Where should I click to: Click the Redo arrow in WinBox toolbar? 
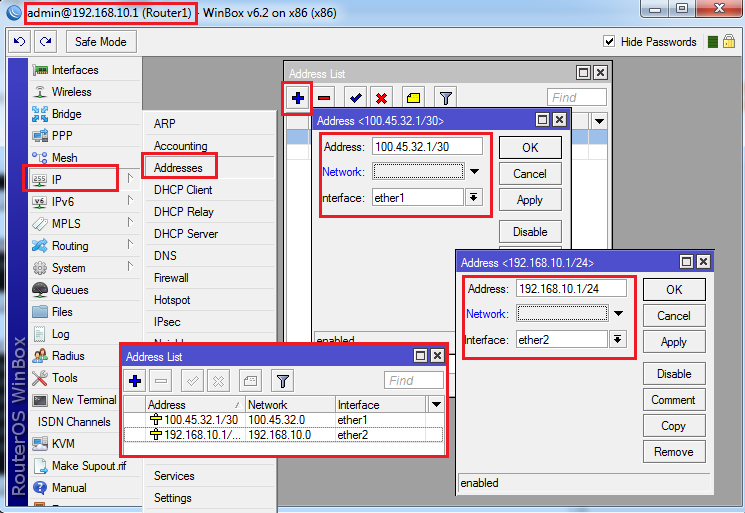tap(46, 42)
